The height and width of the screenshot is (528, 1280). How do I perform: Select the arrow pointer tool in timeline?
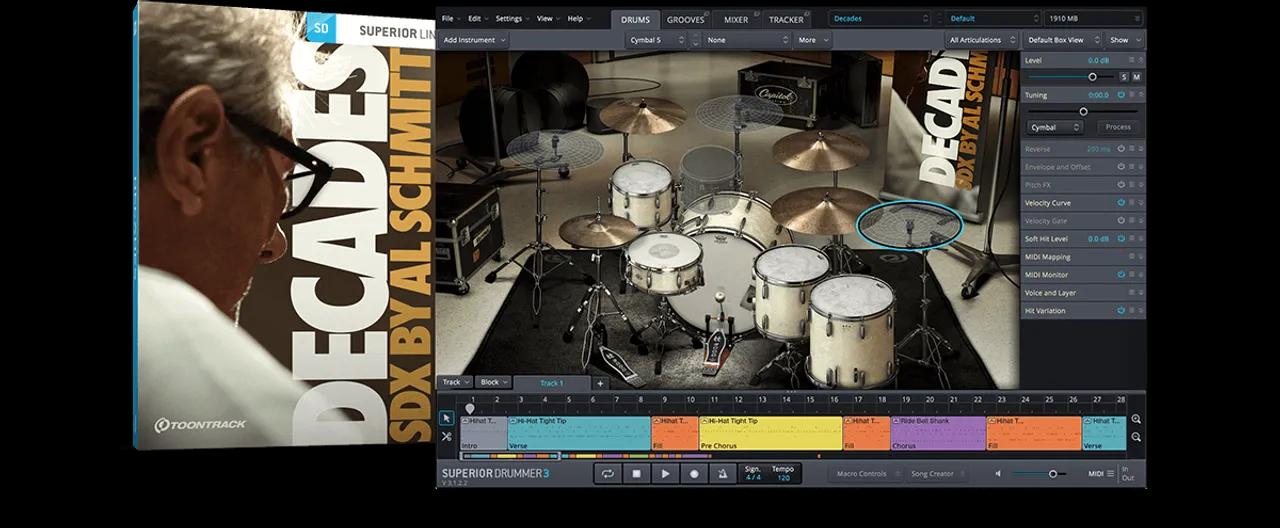[446, 418]
